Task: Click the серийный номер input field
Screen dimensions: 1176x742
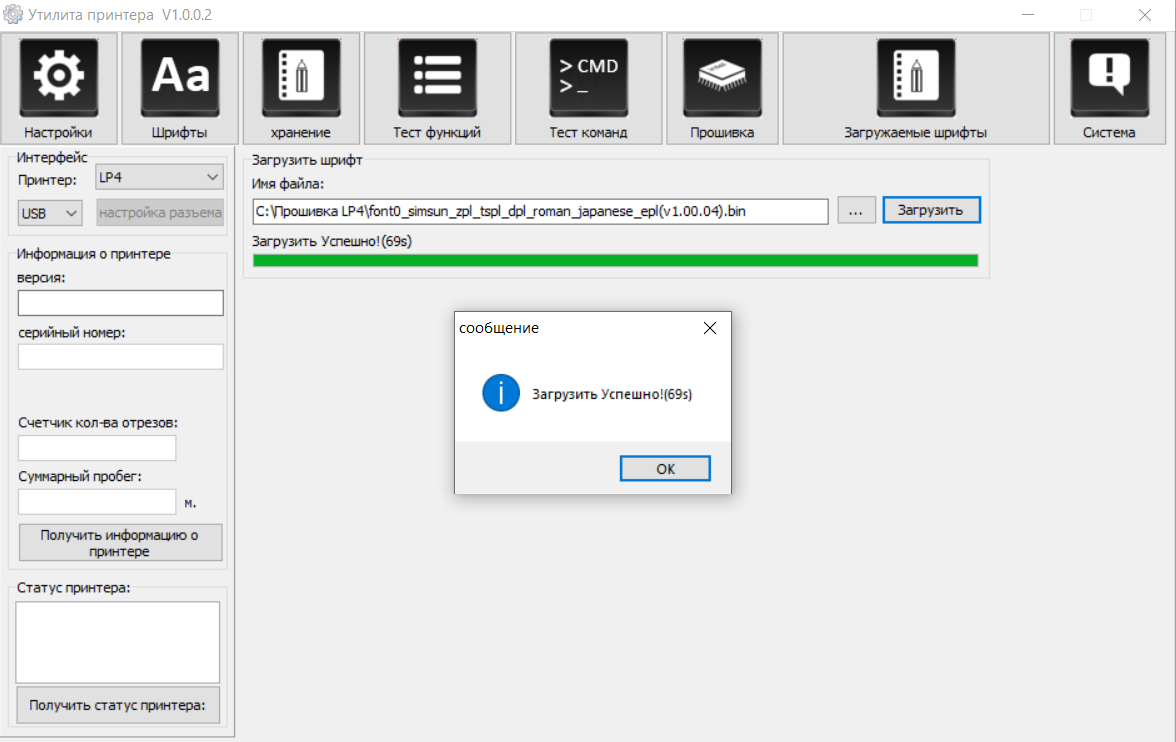Action: (x=120, y=357)
